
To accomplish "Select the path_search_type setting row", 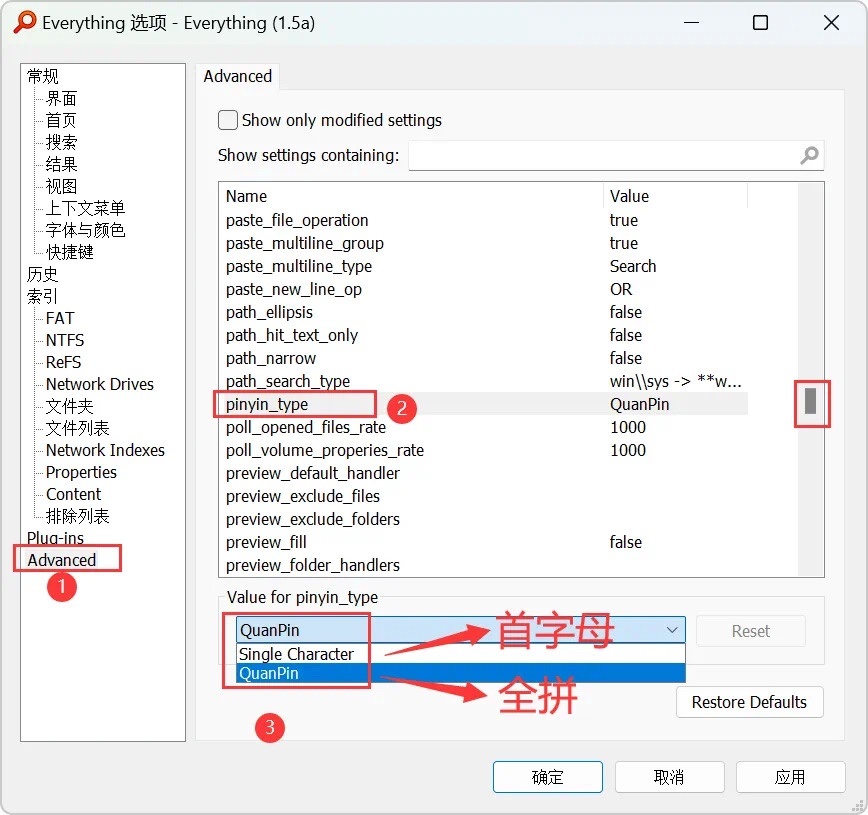I will [x=484, y=381].
